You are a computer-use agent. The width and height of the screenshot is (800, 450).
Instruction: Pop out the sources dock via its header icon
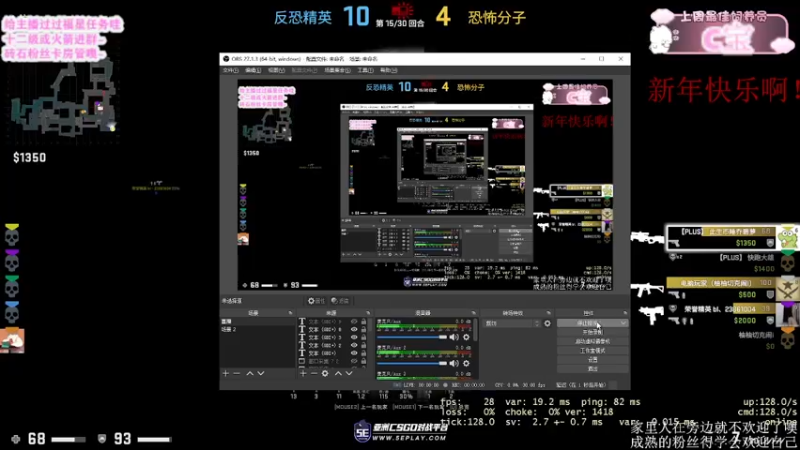tap(368, 313)
